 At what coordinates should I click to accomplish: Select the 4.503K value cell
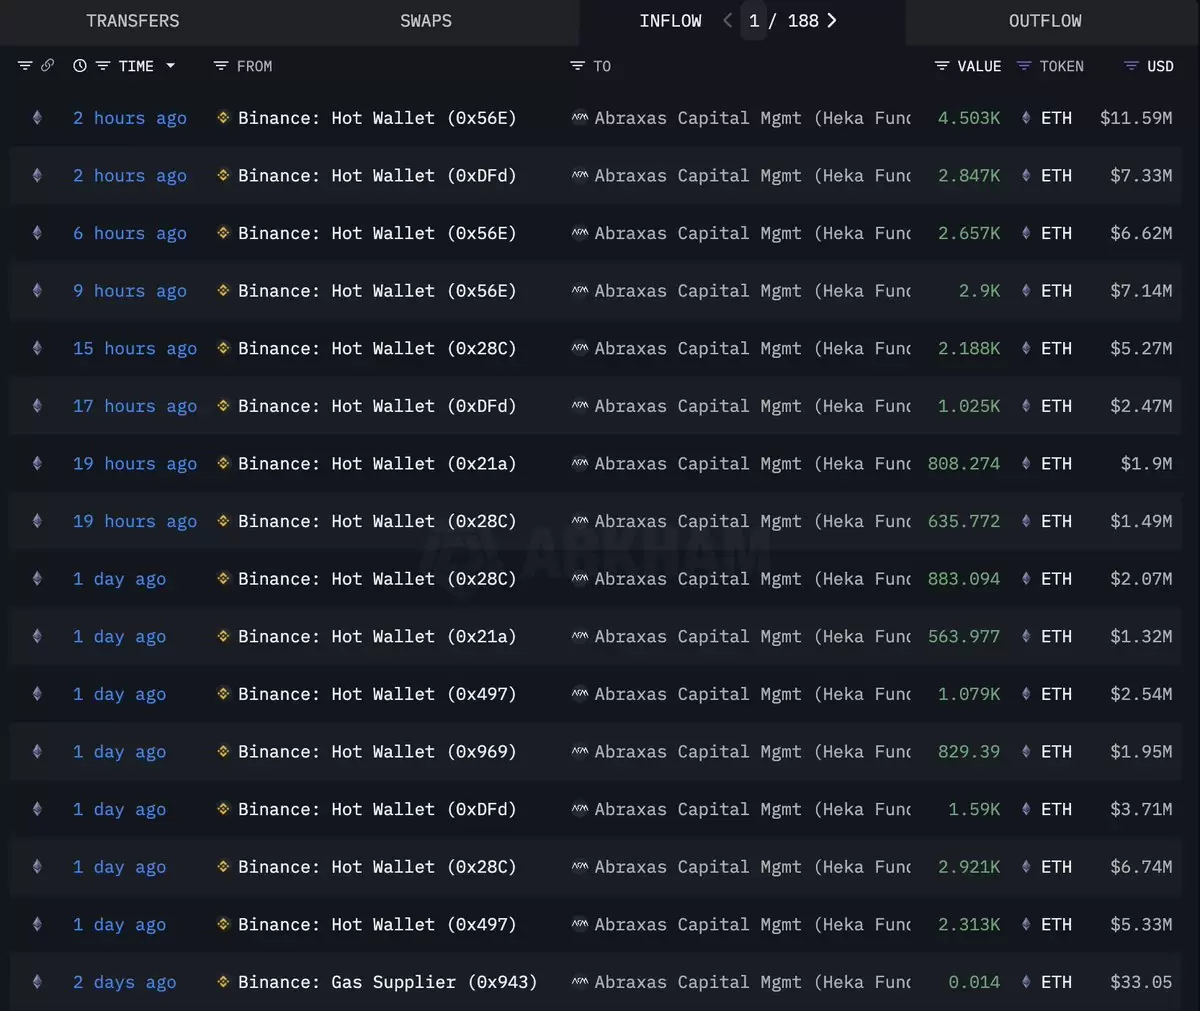coord(969,118)
